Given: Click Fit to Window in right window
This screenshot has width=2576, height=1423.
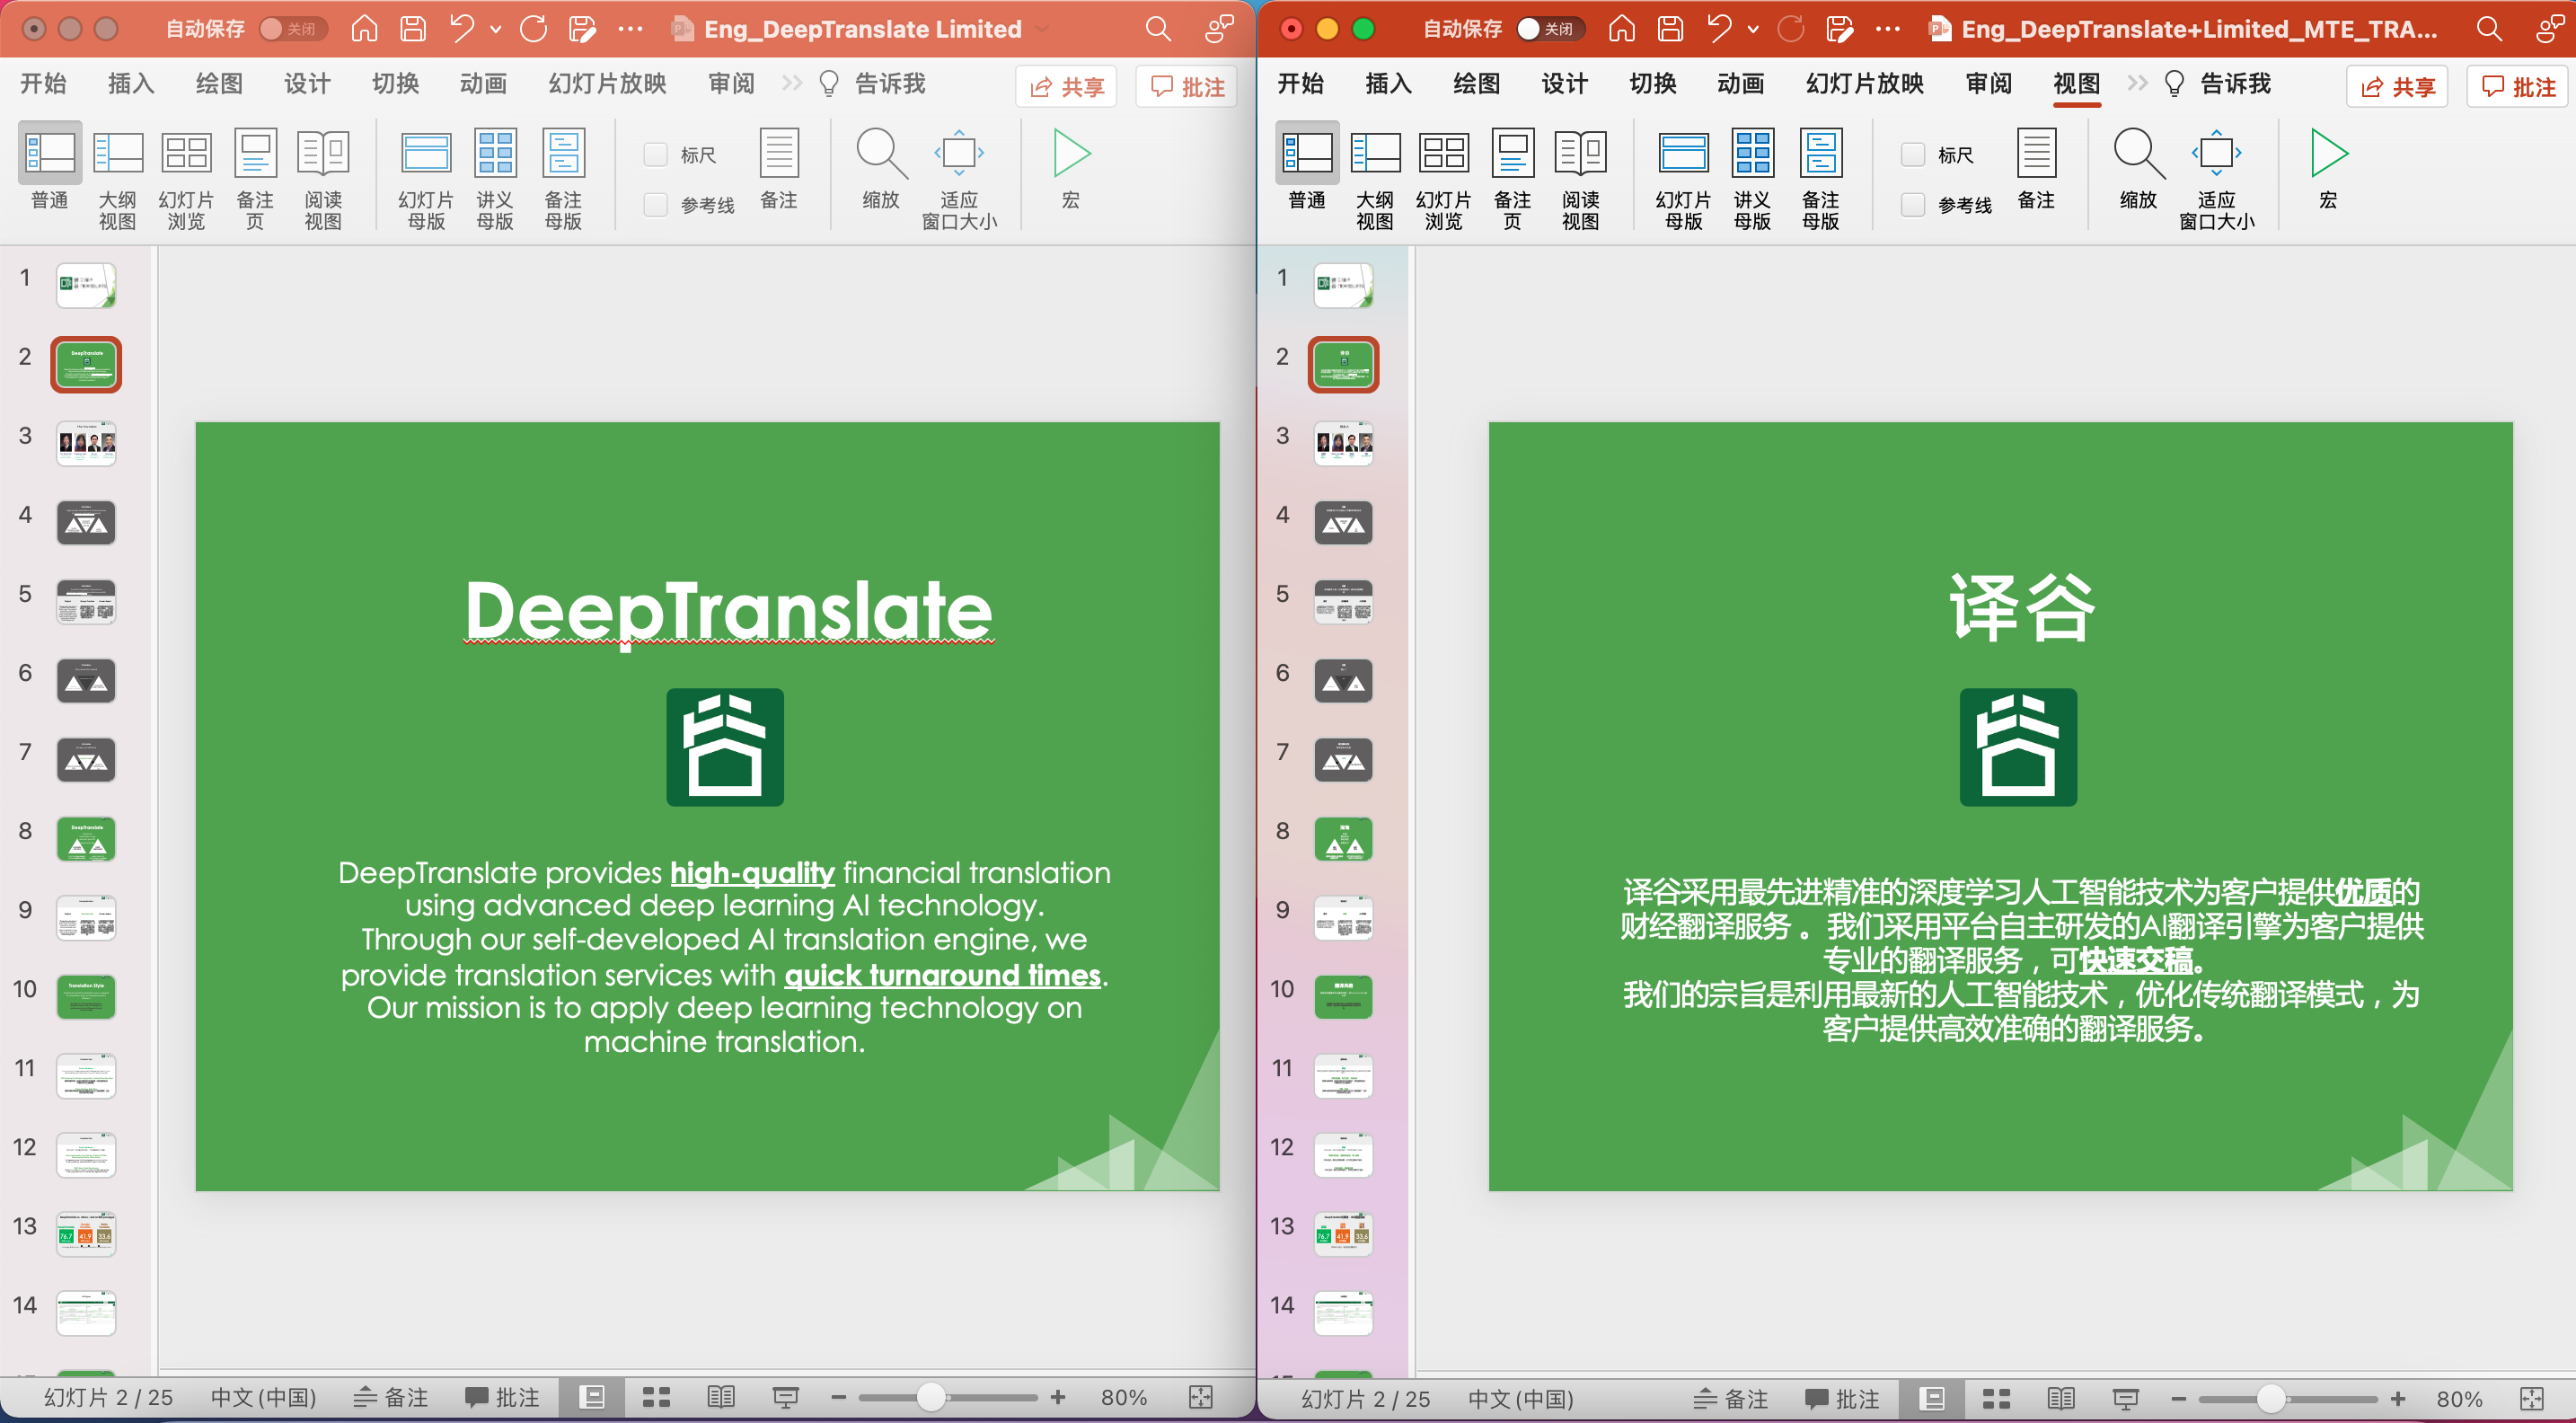Looking at the screenshot, I should click(x=2216, y=178).
